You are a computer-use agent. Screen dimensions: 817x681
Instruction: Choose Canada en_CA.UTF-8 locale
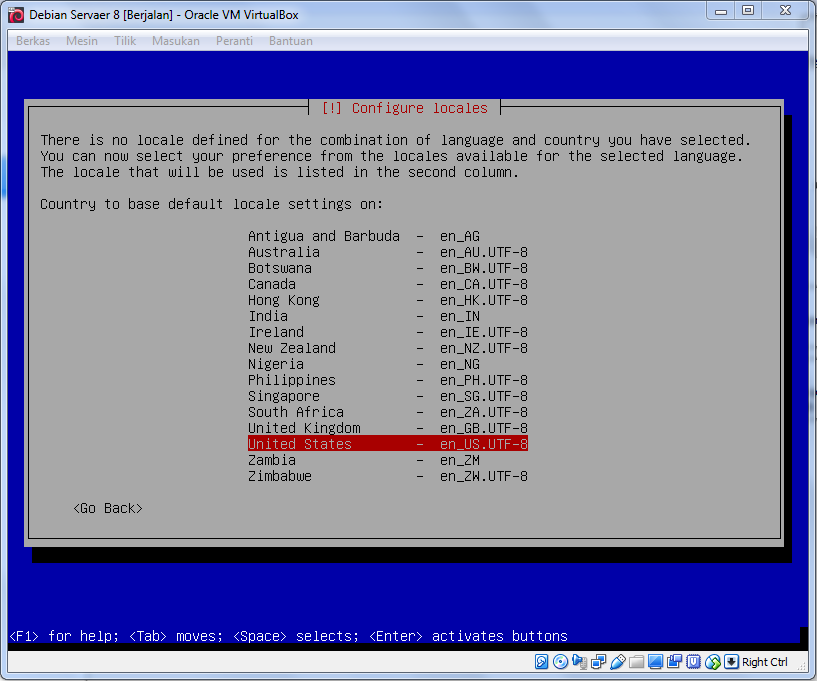tap(388, 284)
